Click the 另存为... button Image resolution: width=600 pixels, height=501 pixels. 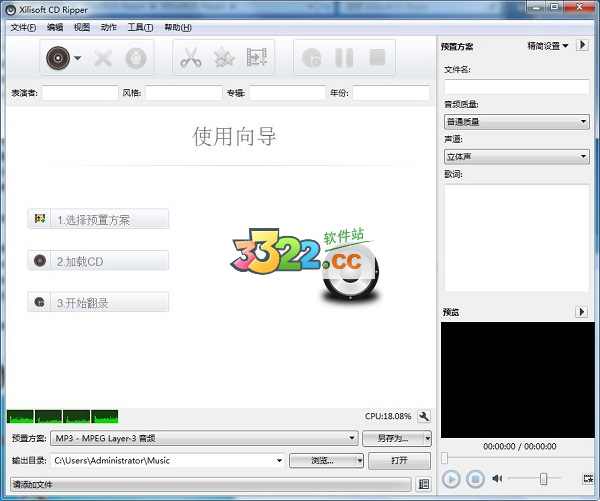pyautogui.click(x=393, y=438)
